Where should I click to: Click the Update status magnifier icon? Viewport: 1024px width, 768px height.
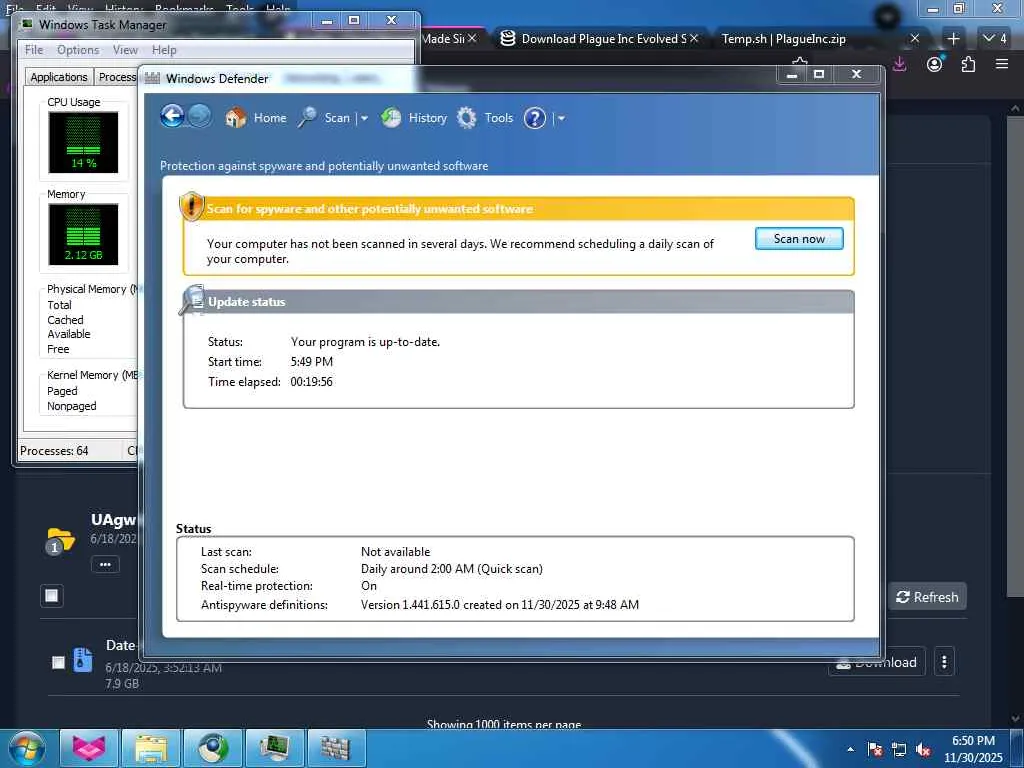[192, 300]
